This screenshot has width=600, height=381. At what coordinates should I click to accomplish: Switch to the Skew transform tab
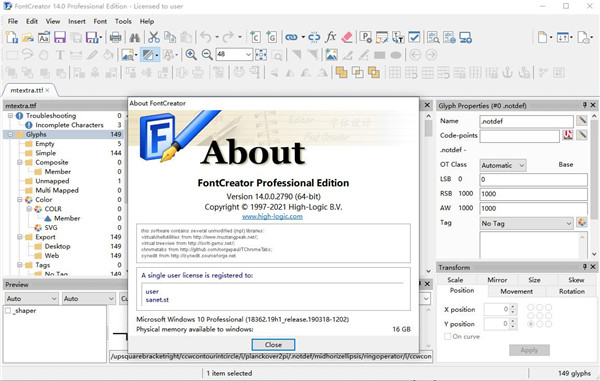[576, 280]
